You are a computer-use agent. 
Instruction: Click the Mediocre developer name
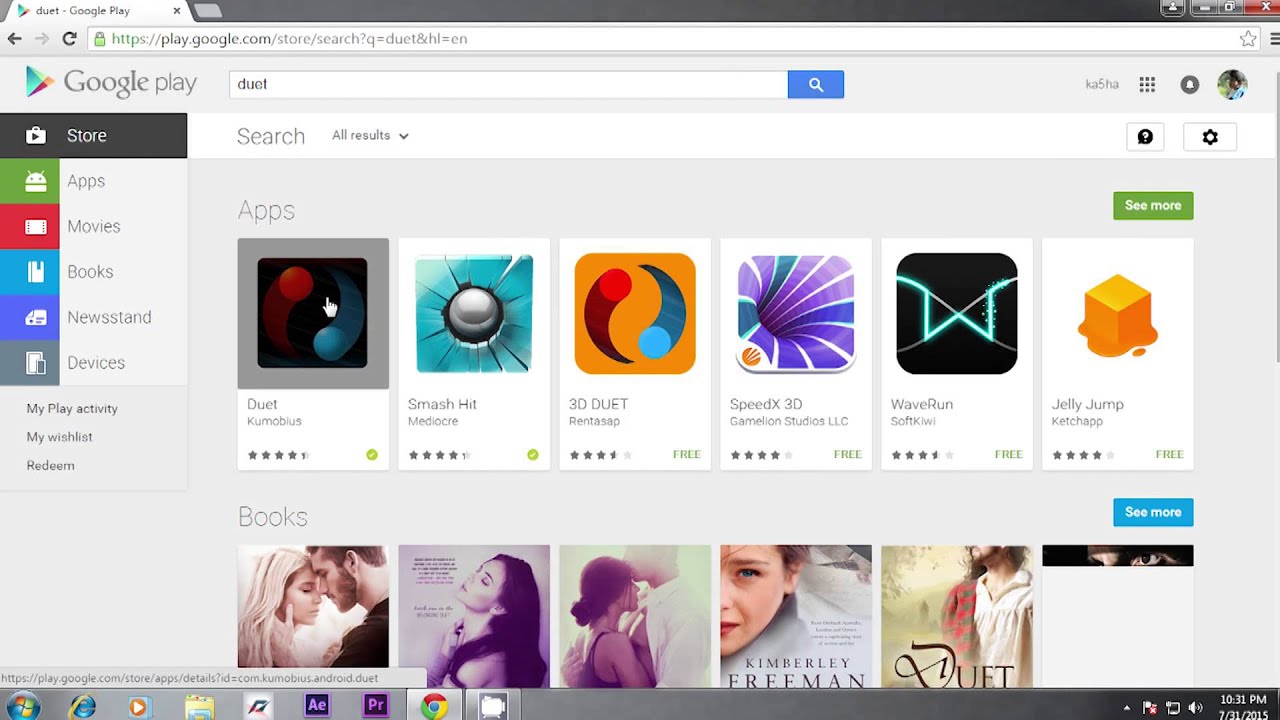tap(433, 421)
